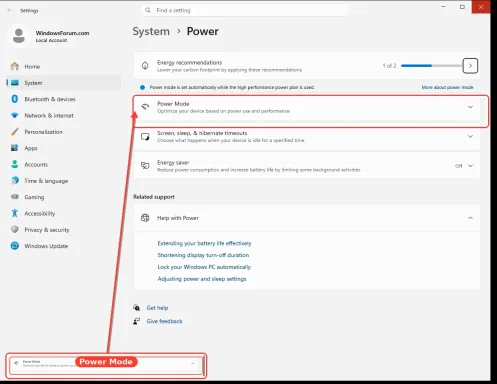The width and height of the screenshot is (497, 384).
Task: Click the Accessibility figure icon
Action: coord(15,213)
